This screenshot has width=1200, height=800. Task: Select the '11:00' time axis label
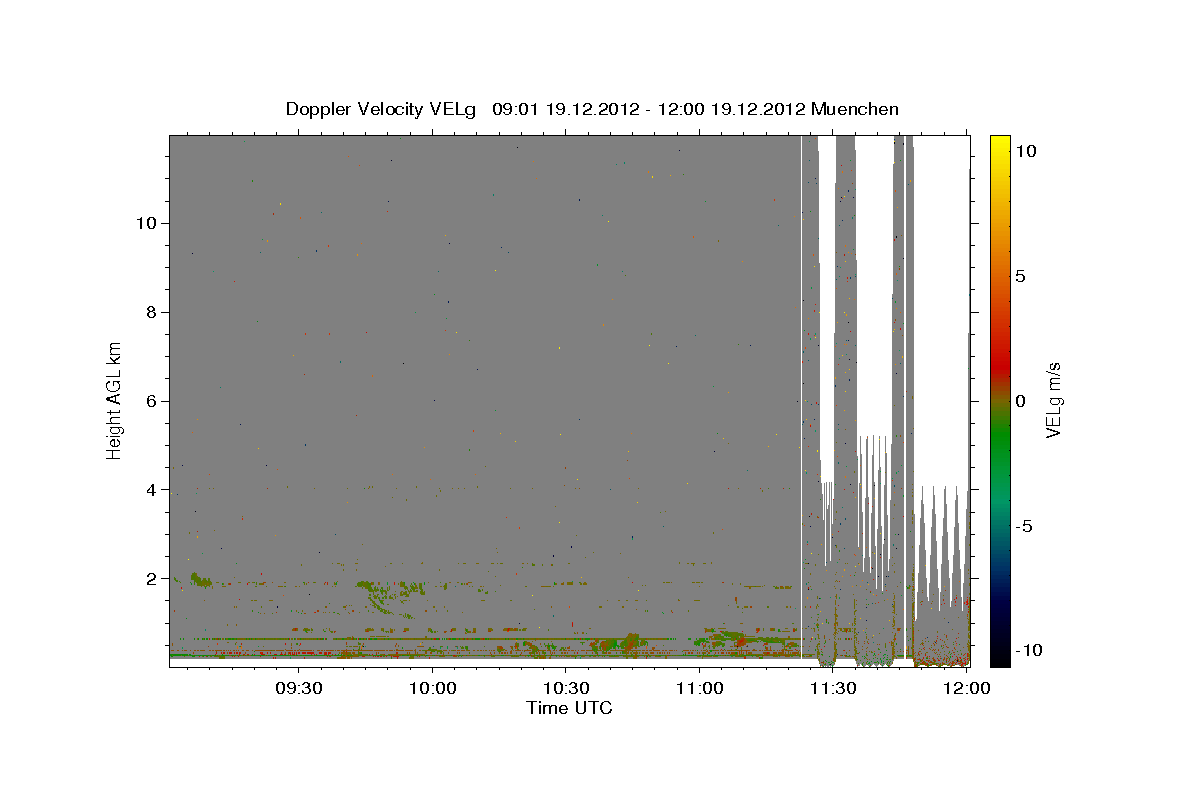pyautogui.click(x=699, y=689)
